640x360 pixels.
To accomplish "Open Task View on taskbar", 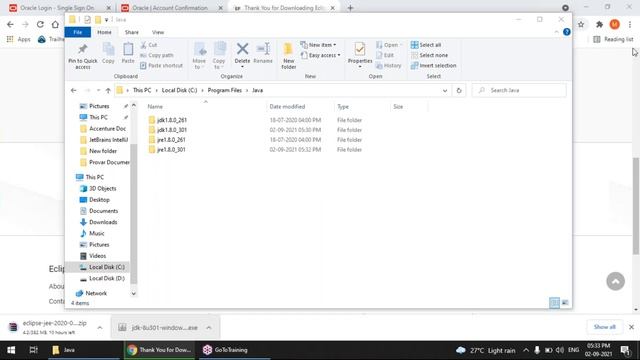I will pos(33,350).
